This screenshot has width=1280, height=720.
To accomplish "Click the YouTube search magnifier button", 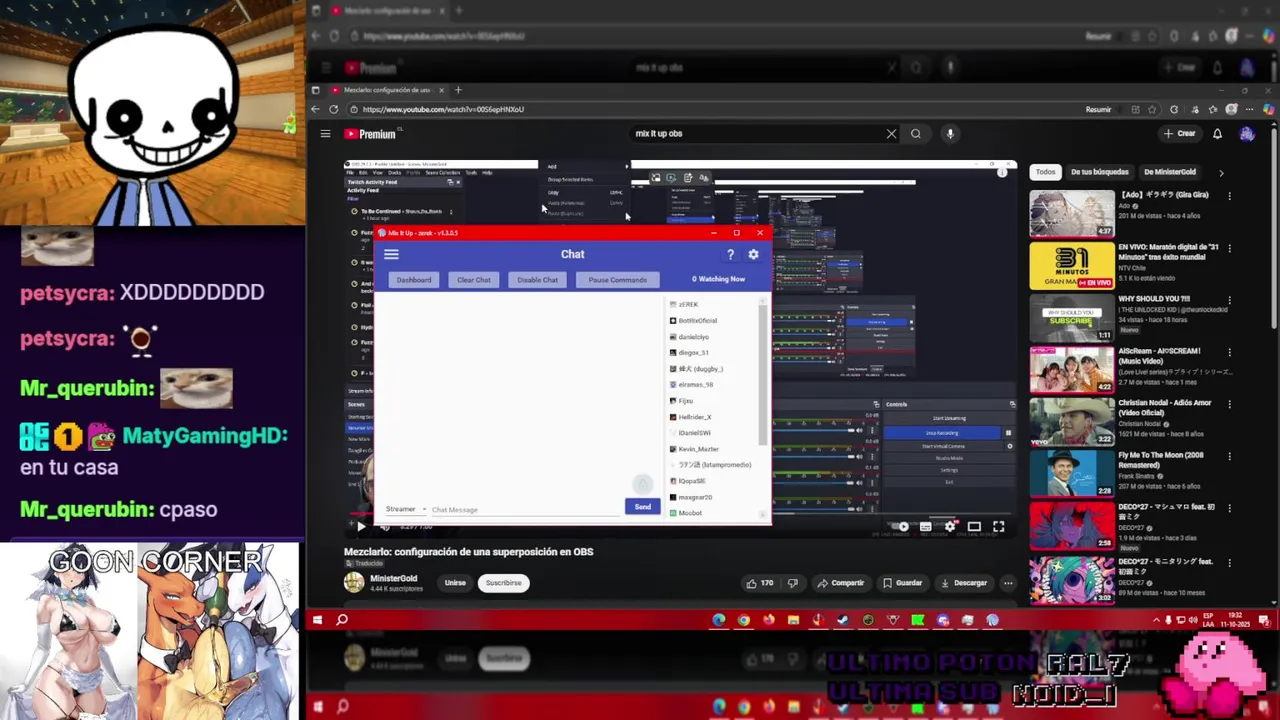I will point(915,133).
